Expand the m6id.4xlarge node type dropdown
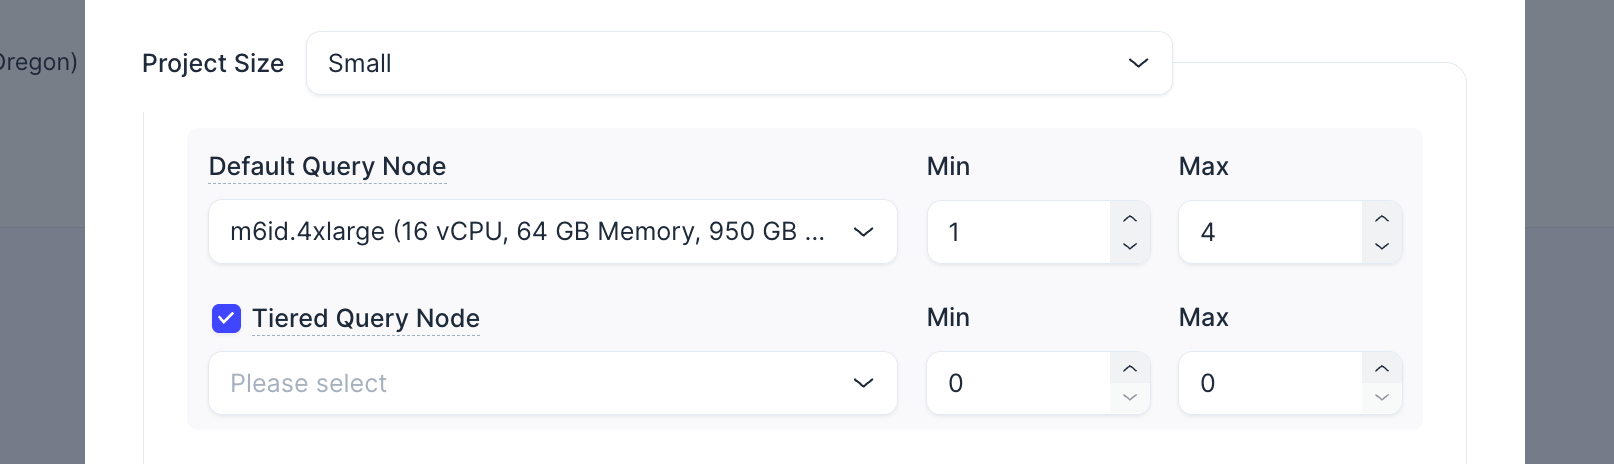 (x=552, y=232)
